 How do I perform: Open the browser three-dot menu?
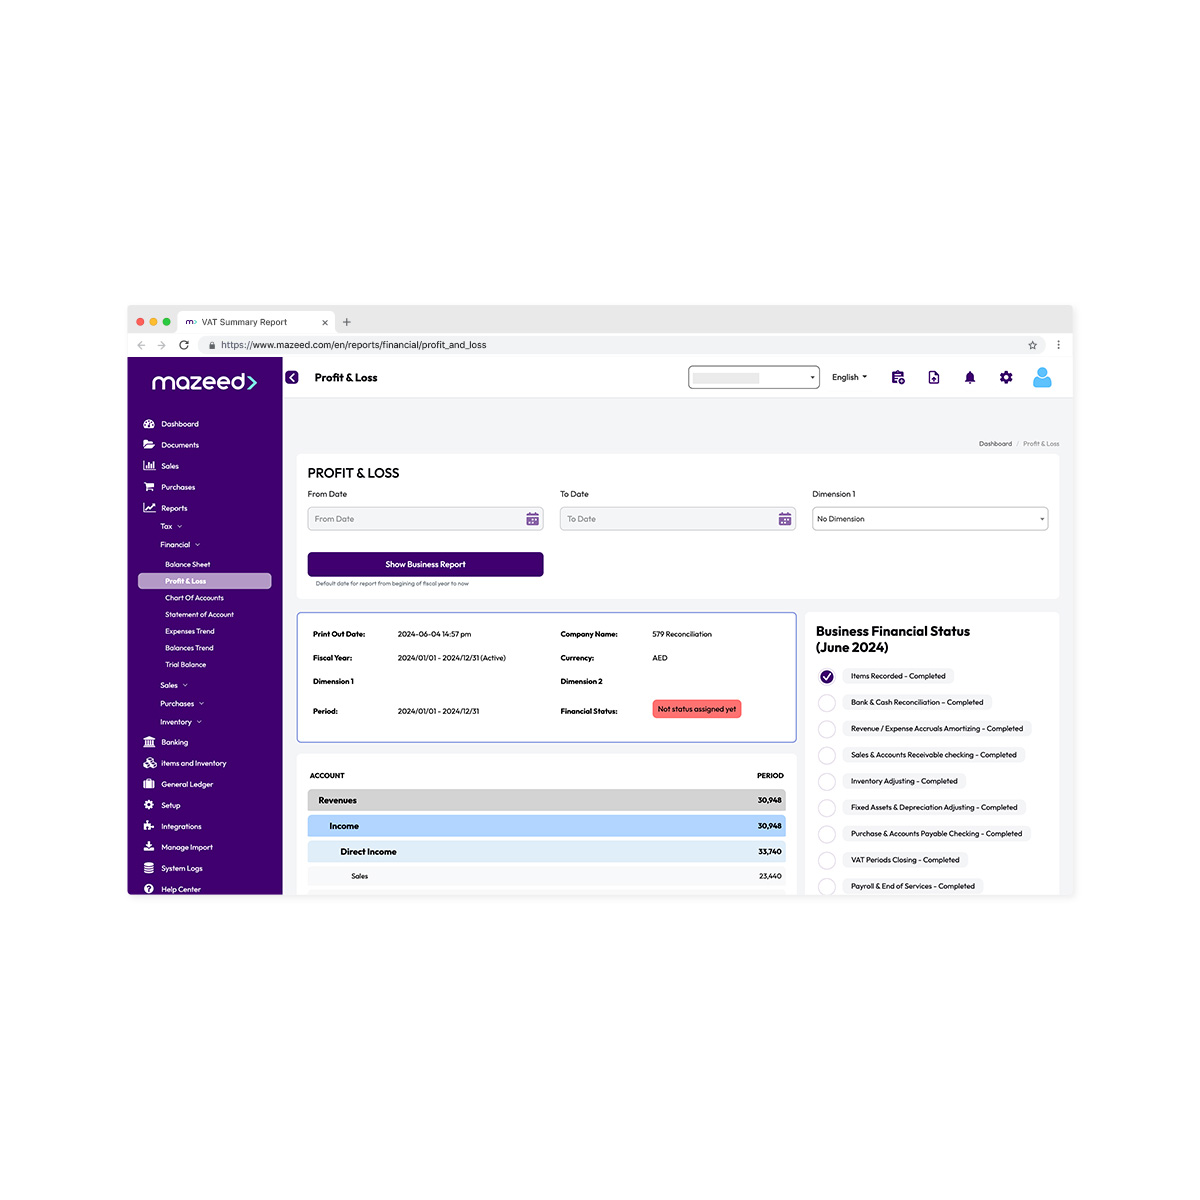click(x=1058, y=345)
